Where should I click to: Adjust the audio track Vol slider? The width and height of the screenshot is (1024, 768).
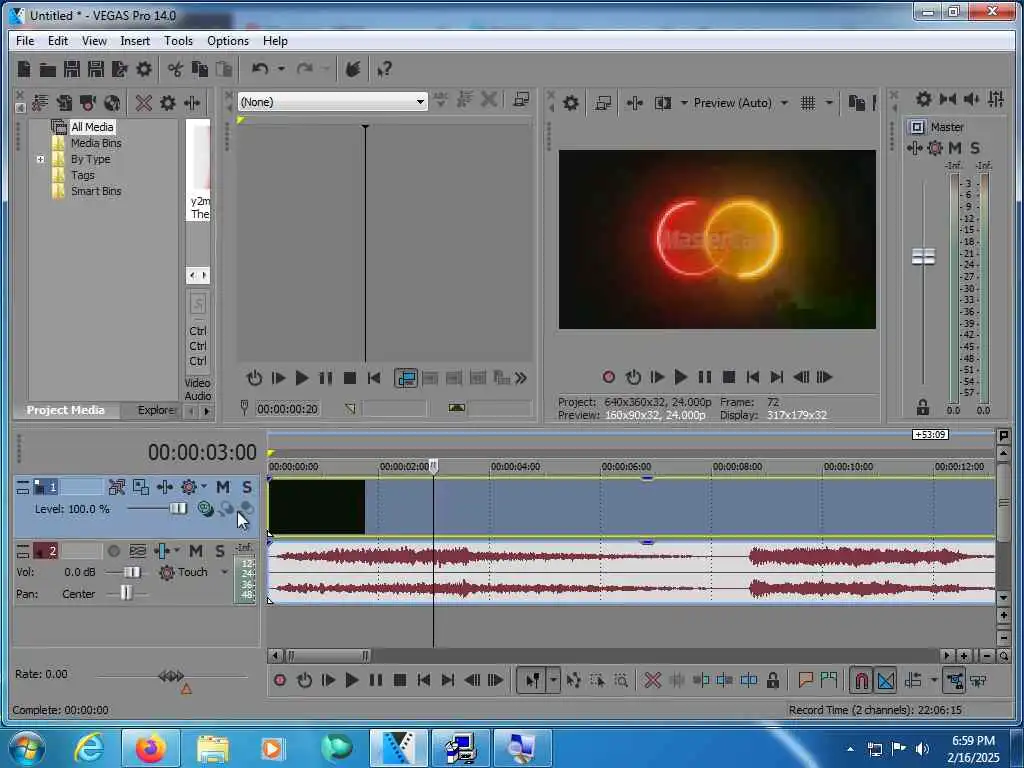pyautogui.click(x=132, y=572)
